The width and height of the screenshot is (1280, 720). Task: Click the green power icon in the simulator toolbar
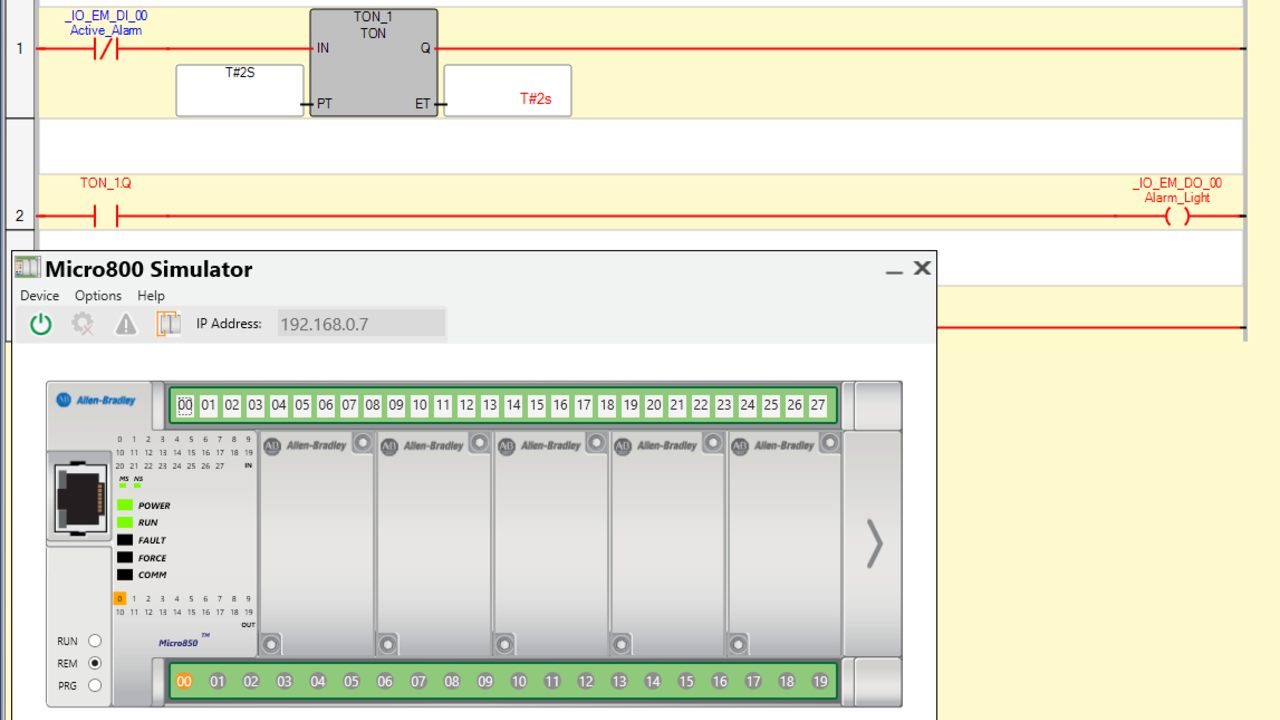[40, 324]
